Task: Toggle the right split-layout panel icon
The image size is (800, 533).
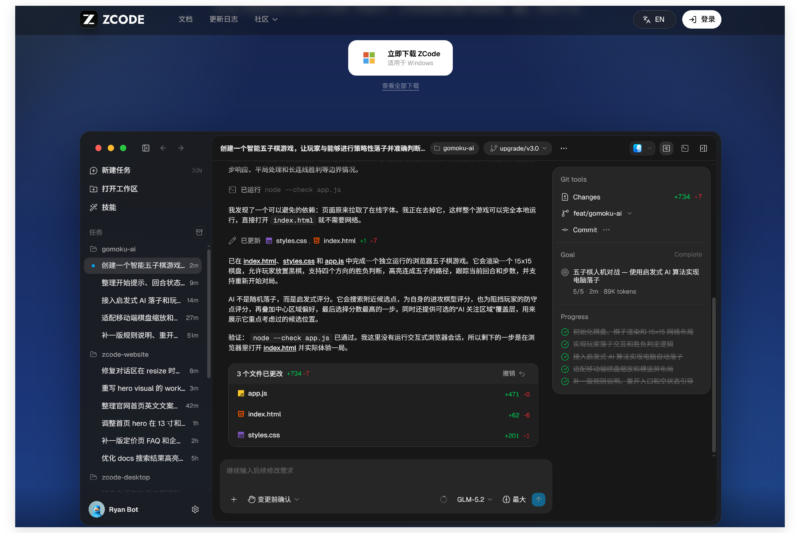Action: (x=704, y=148)
